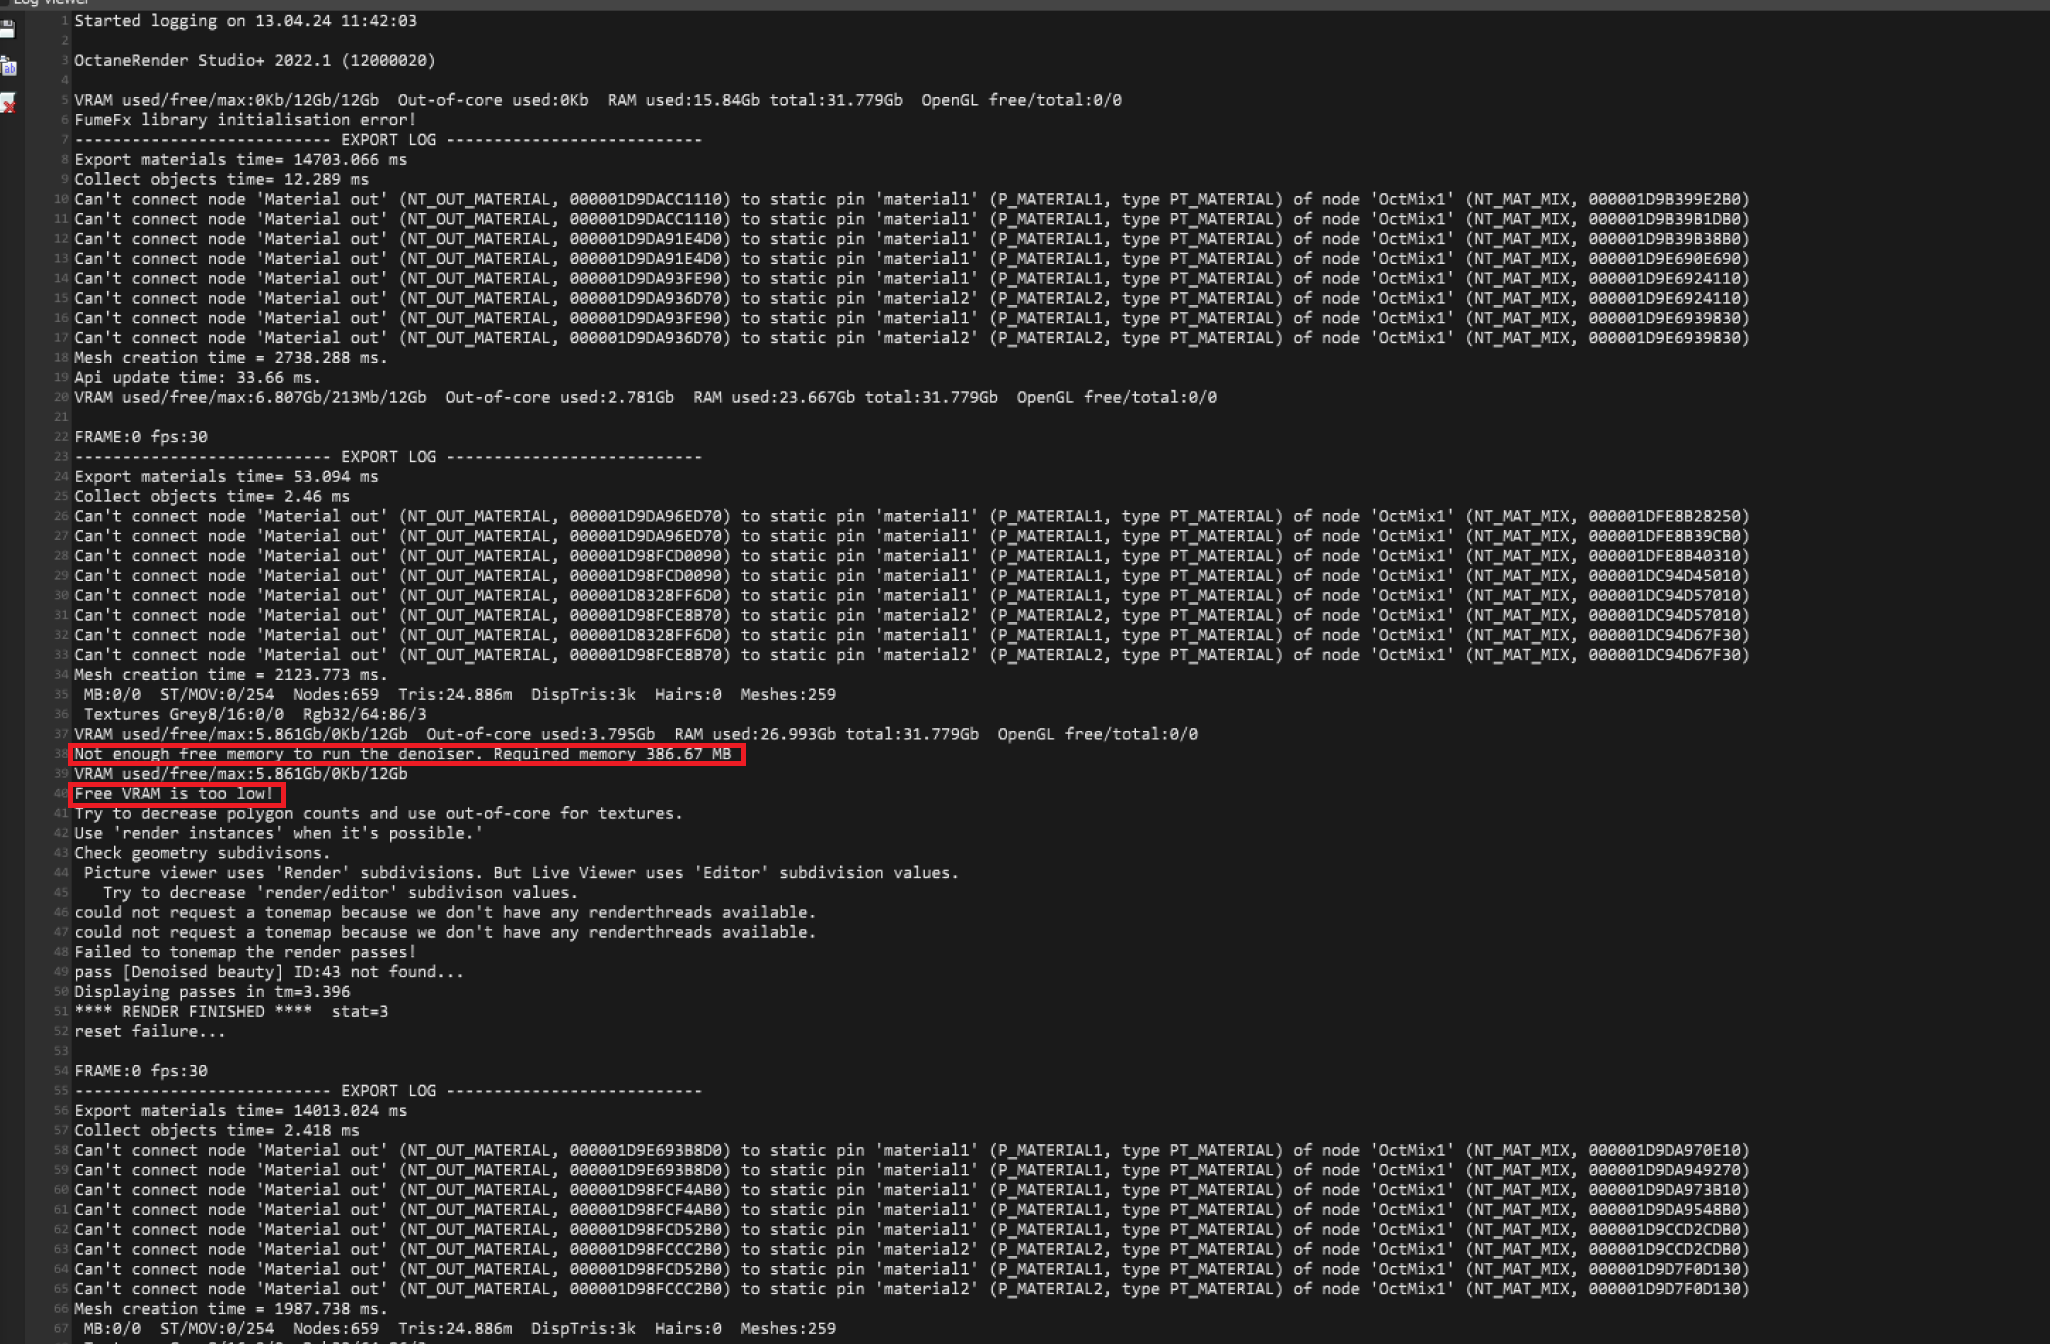2050x1344 pixels.
Task: Click the save log floppy disk icon
Action: click(x=8, y=28)
